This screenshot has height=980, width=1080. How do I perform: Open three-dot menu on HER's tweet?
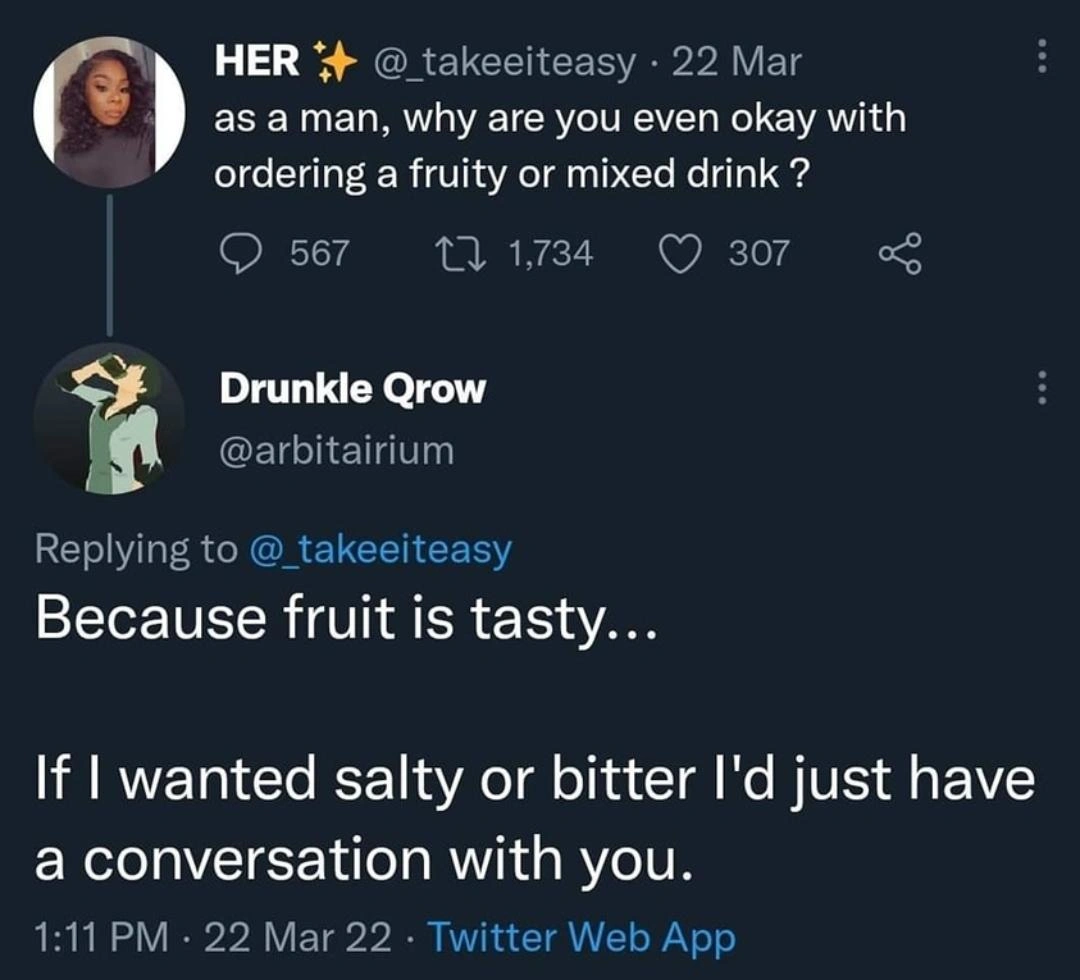click(x=1041, y=56)
